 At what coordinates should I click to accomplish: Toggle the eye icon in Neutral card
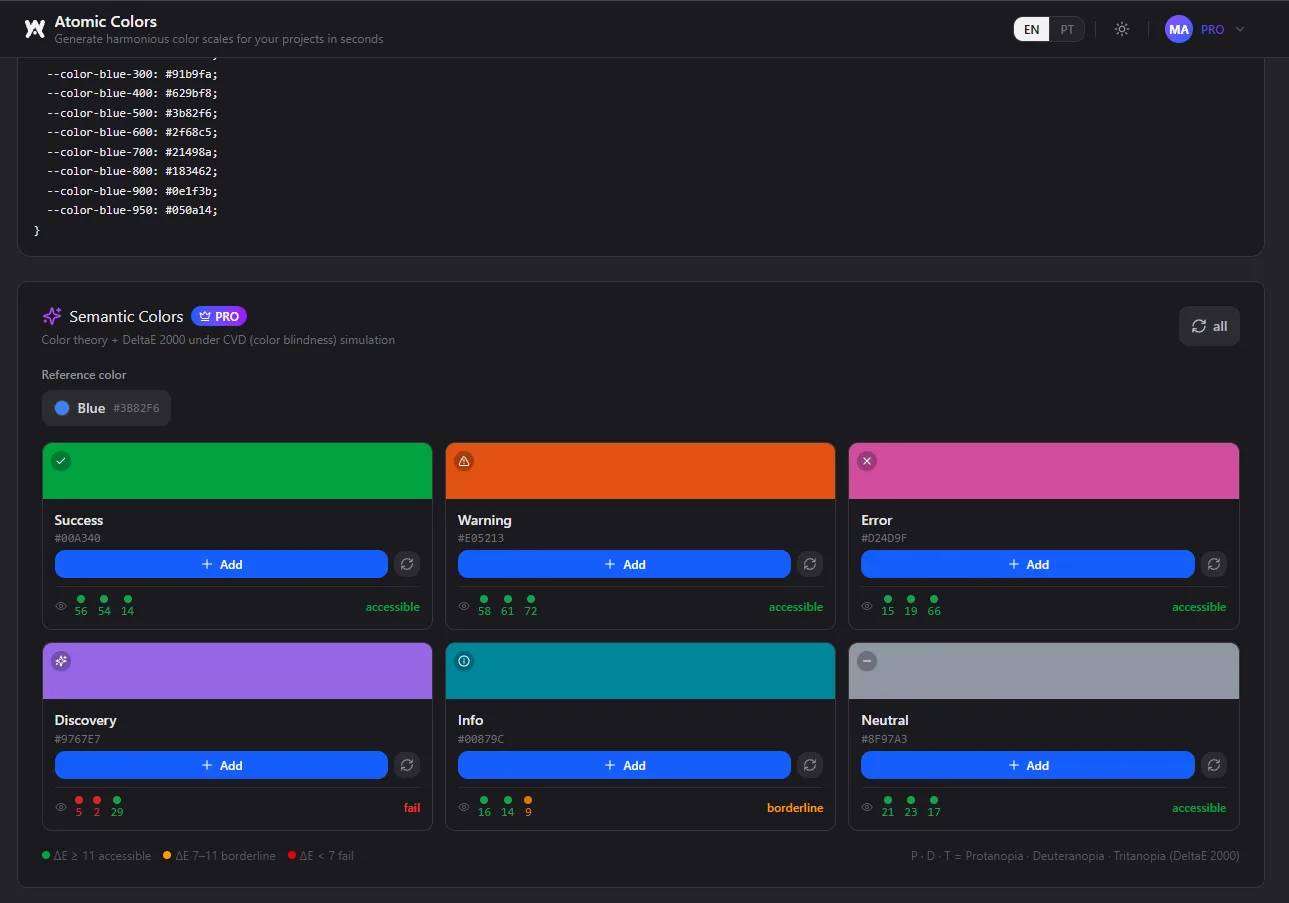coord(867,807)
